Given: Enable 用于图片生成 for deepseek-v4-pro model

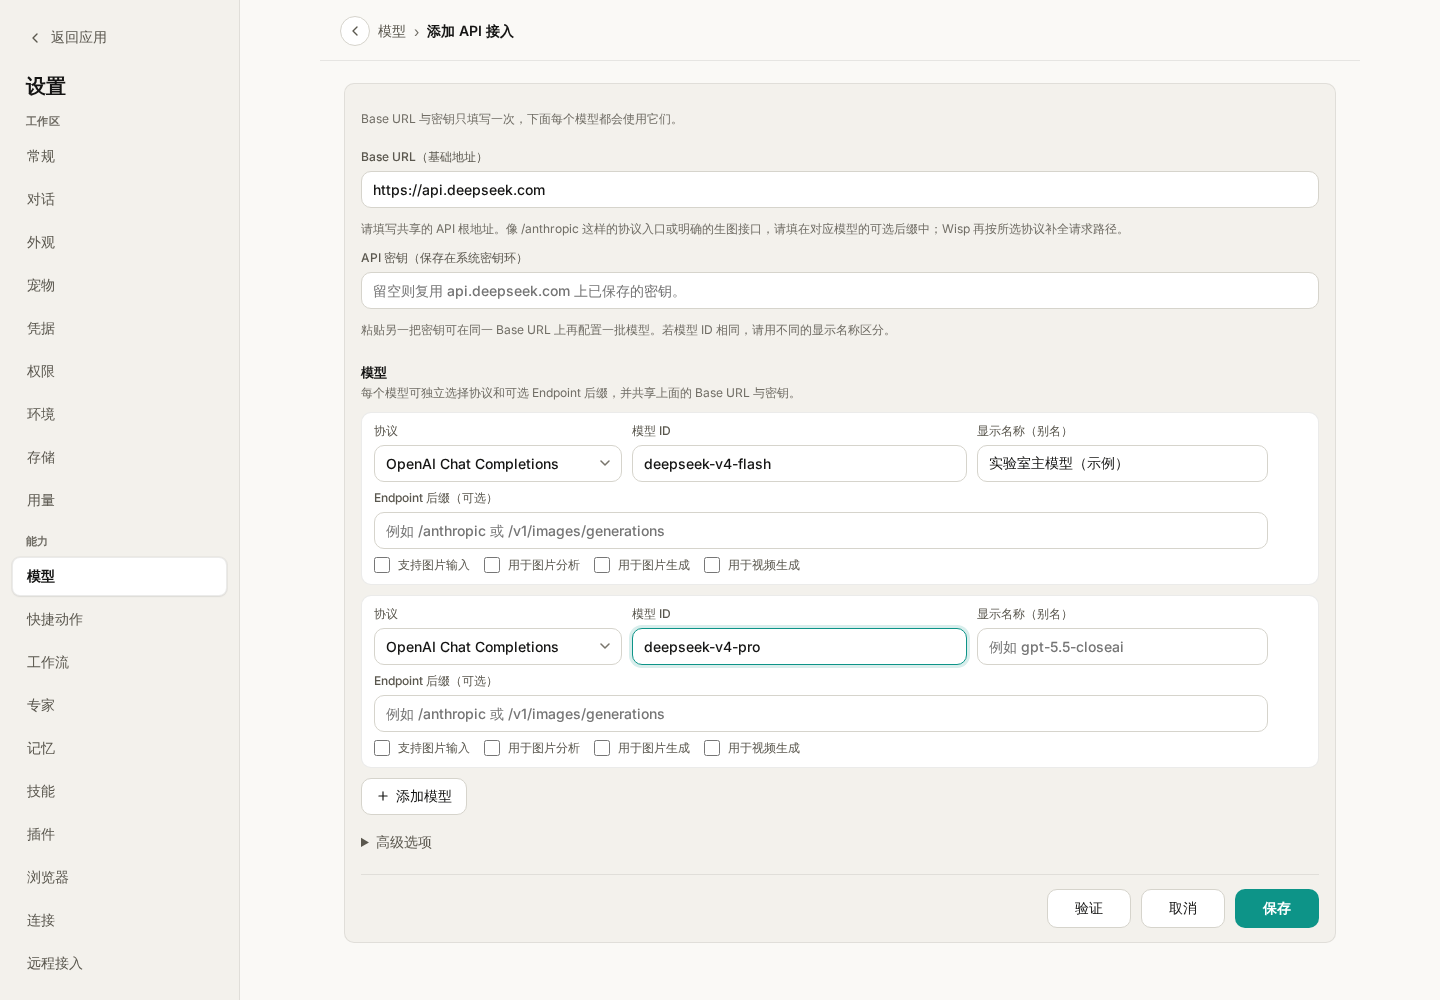Looking at the screenshot, I should (x=602, y=748).
